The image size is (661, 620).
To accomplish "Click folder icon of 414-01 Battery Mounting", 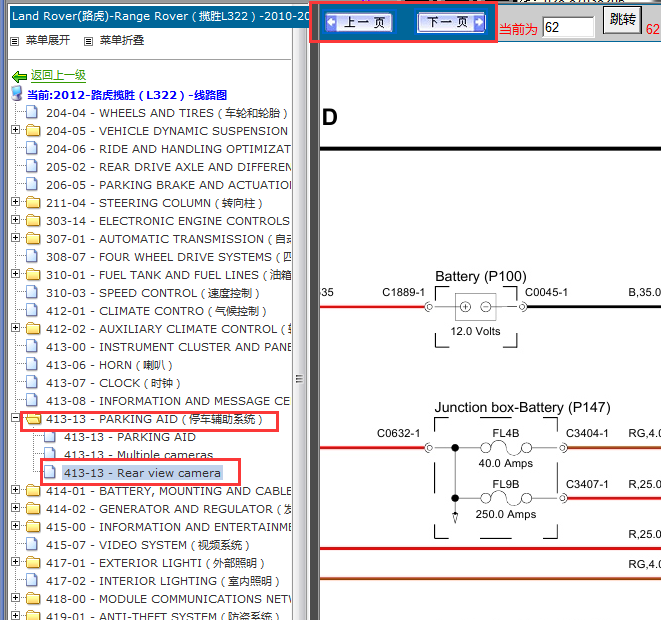I will [33, 491].
